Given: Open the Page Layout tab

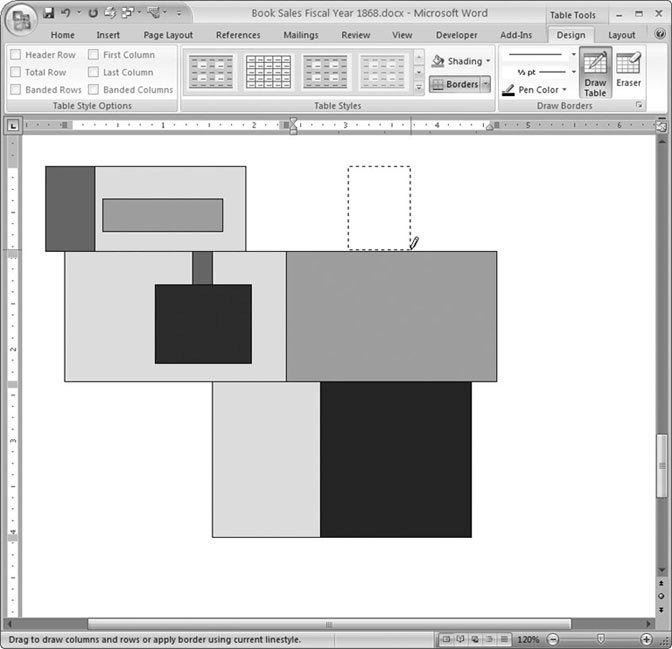Looking at the screenshot, I should [168, 35].
